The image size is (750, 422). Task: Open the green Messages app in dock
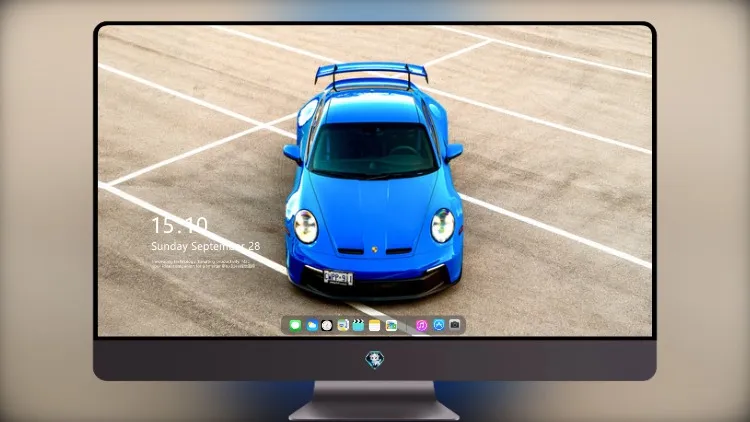295,325
